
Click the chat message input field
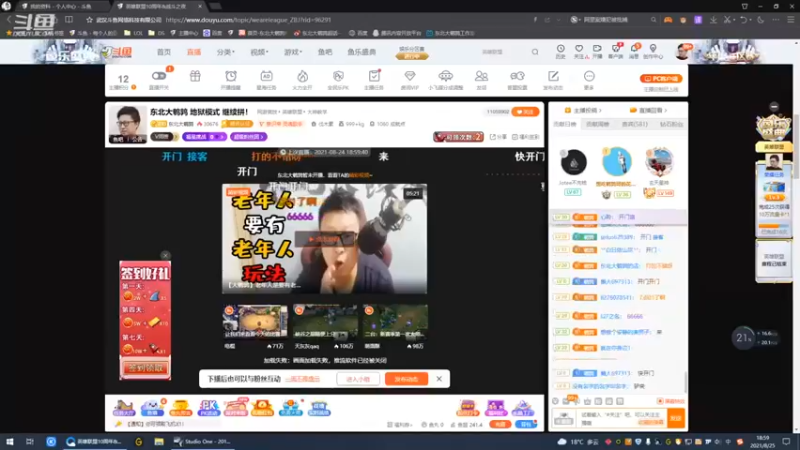[621, 418]
